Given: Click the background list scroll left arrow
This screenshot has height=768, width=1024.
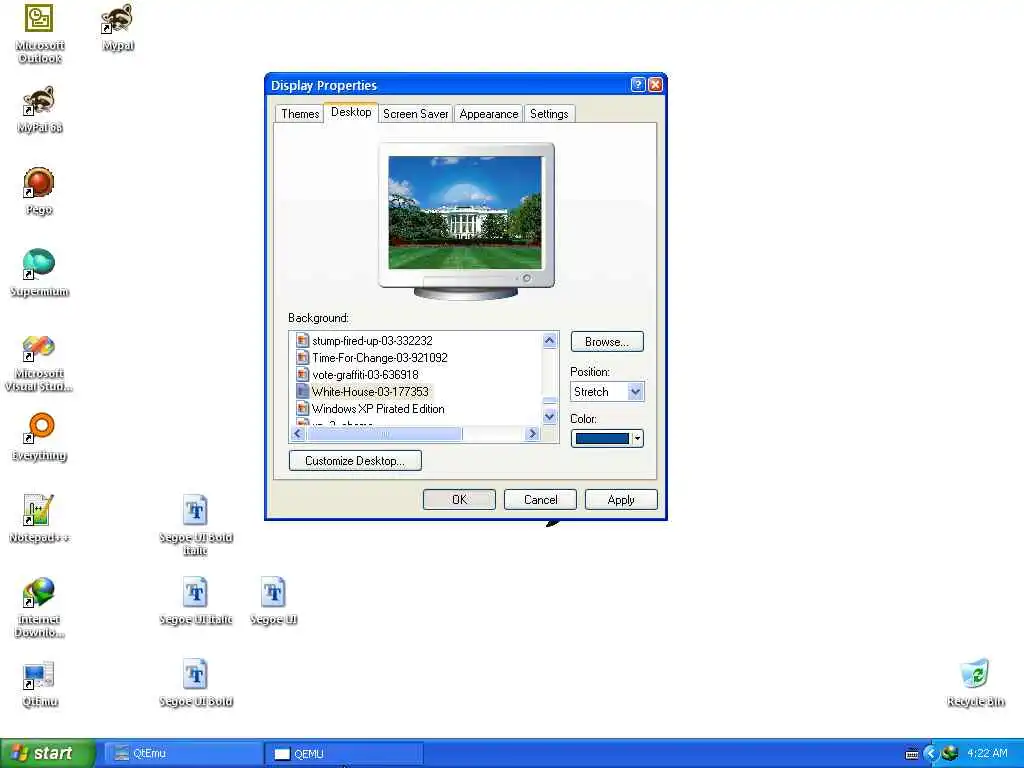Looking at the screenshot, I should pyautogui.click(x=298, y=433).
